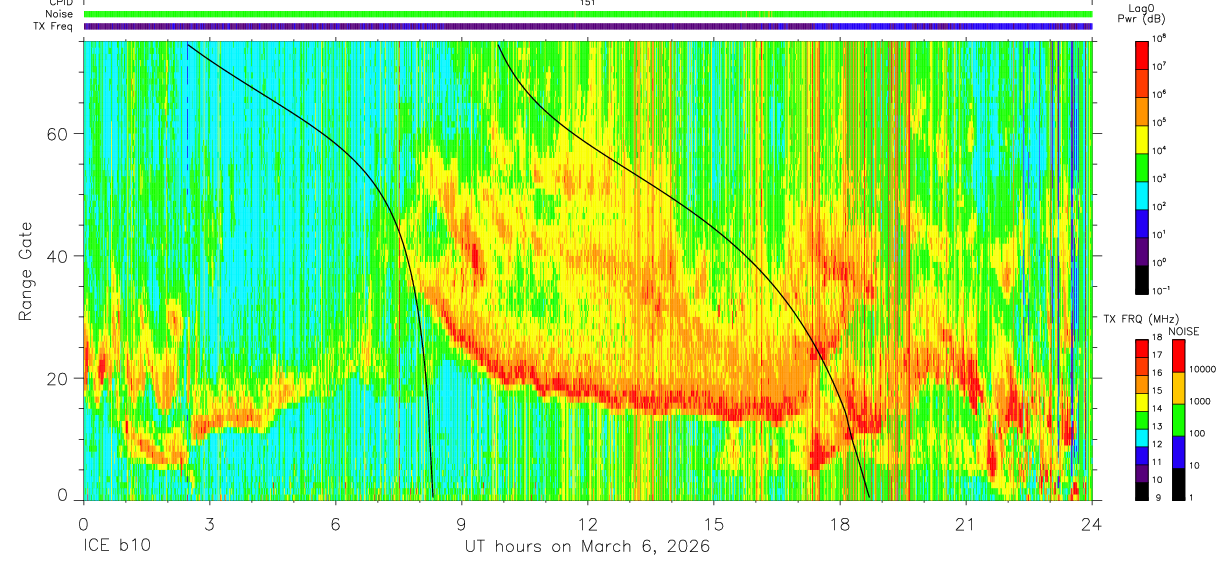Click the blue segment of NOISE colorbar

[1178, 450]
